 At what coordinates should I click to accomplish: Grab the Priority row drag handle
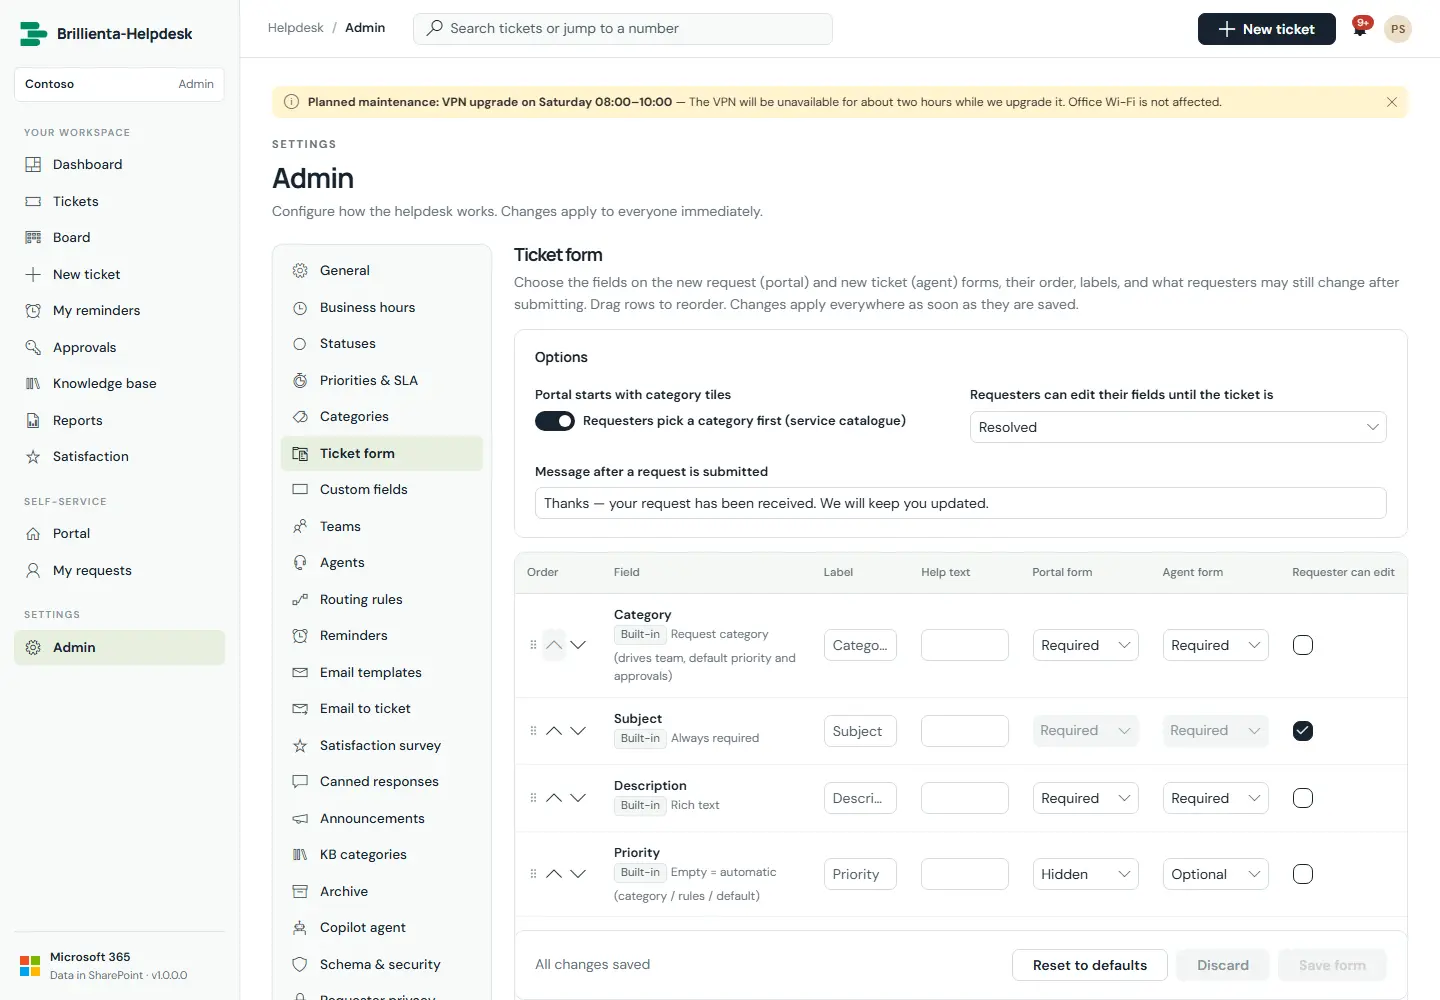point(533,874)
